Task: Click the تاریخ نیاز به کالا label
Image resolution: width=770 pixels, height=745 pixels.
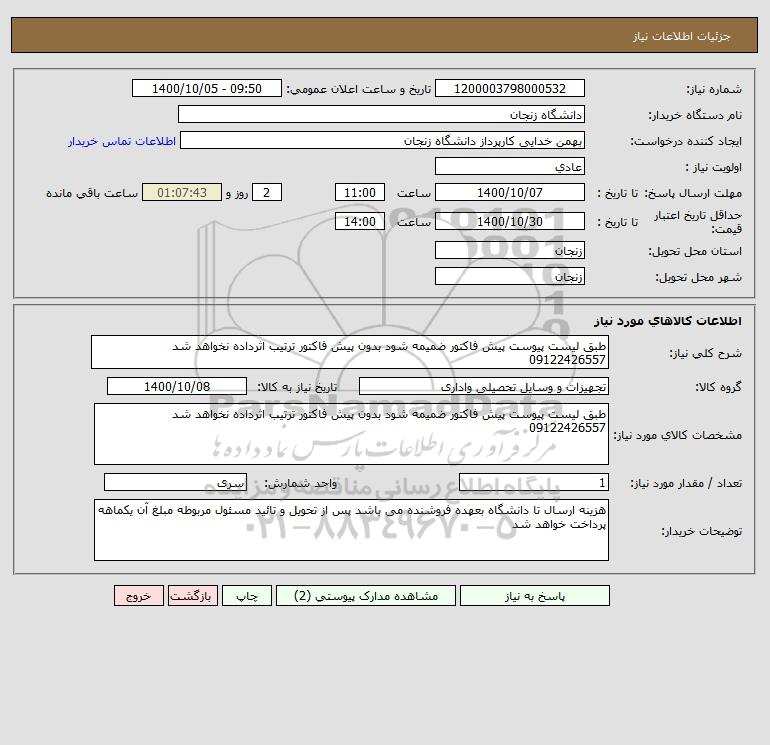Action: pyautogui.click(x=298, y=387)
